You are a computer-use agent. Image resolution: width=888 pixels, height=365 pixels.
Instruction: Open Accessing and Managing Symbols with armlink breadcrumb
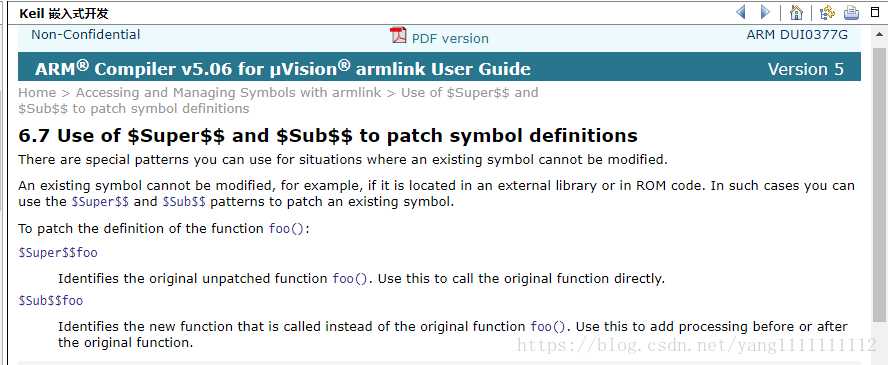coord(229,92)
